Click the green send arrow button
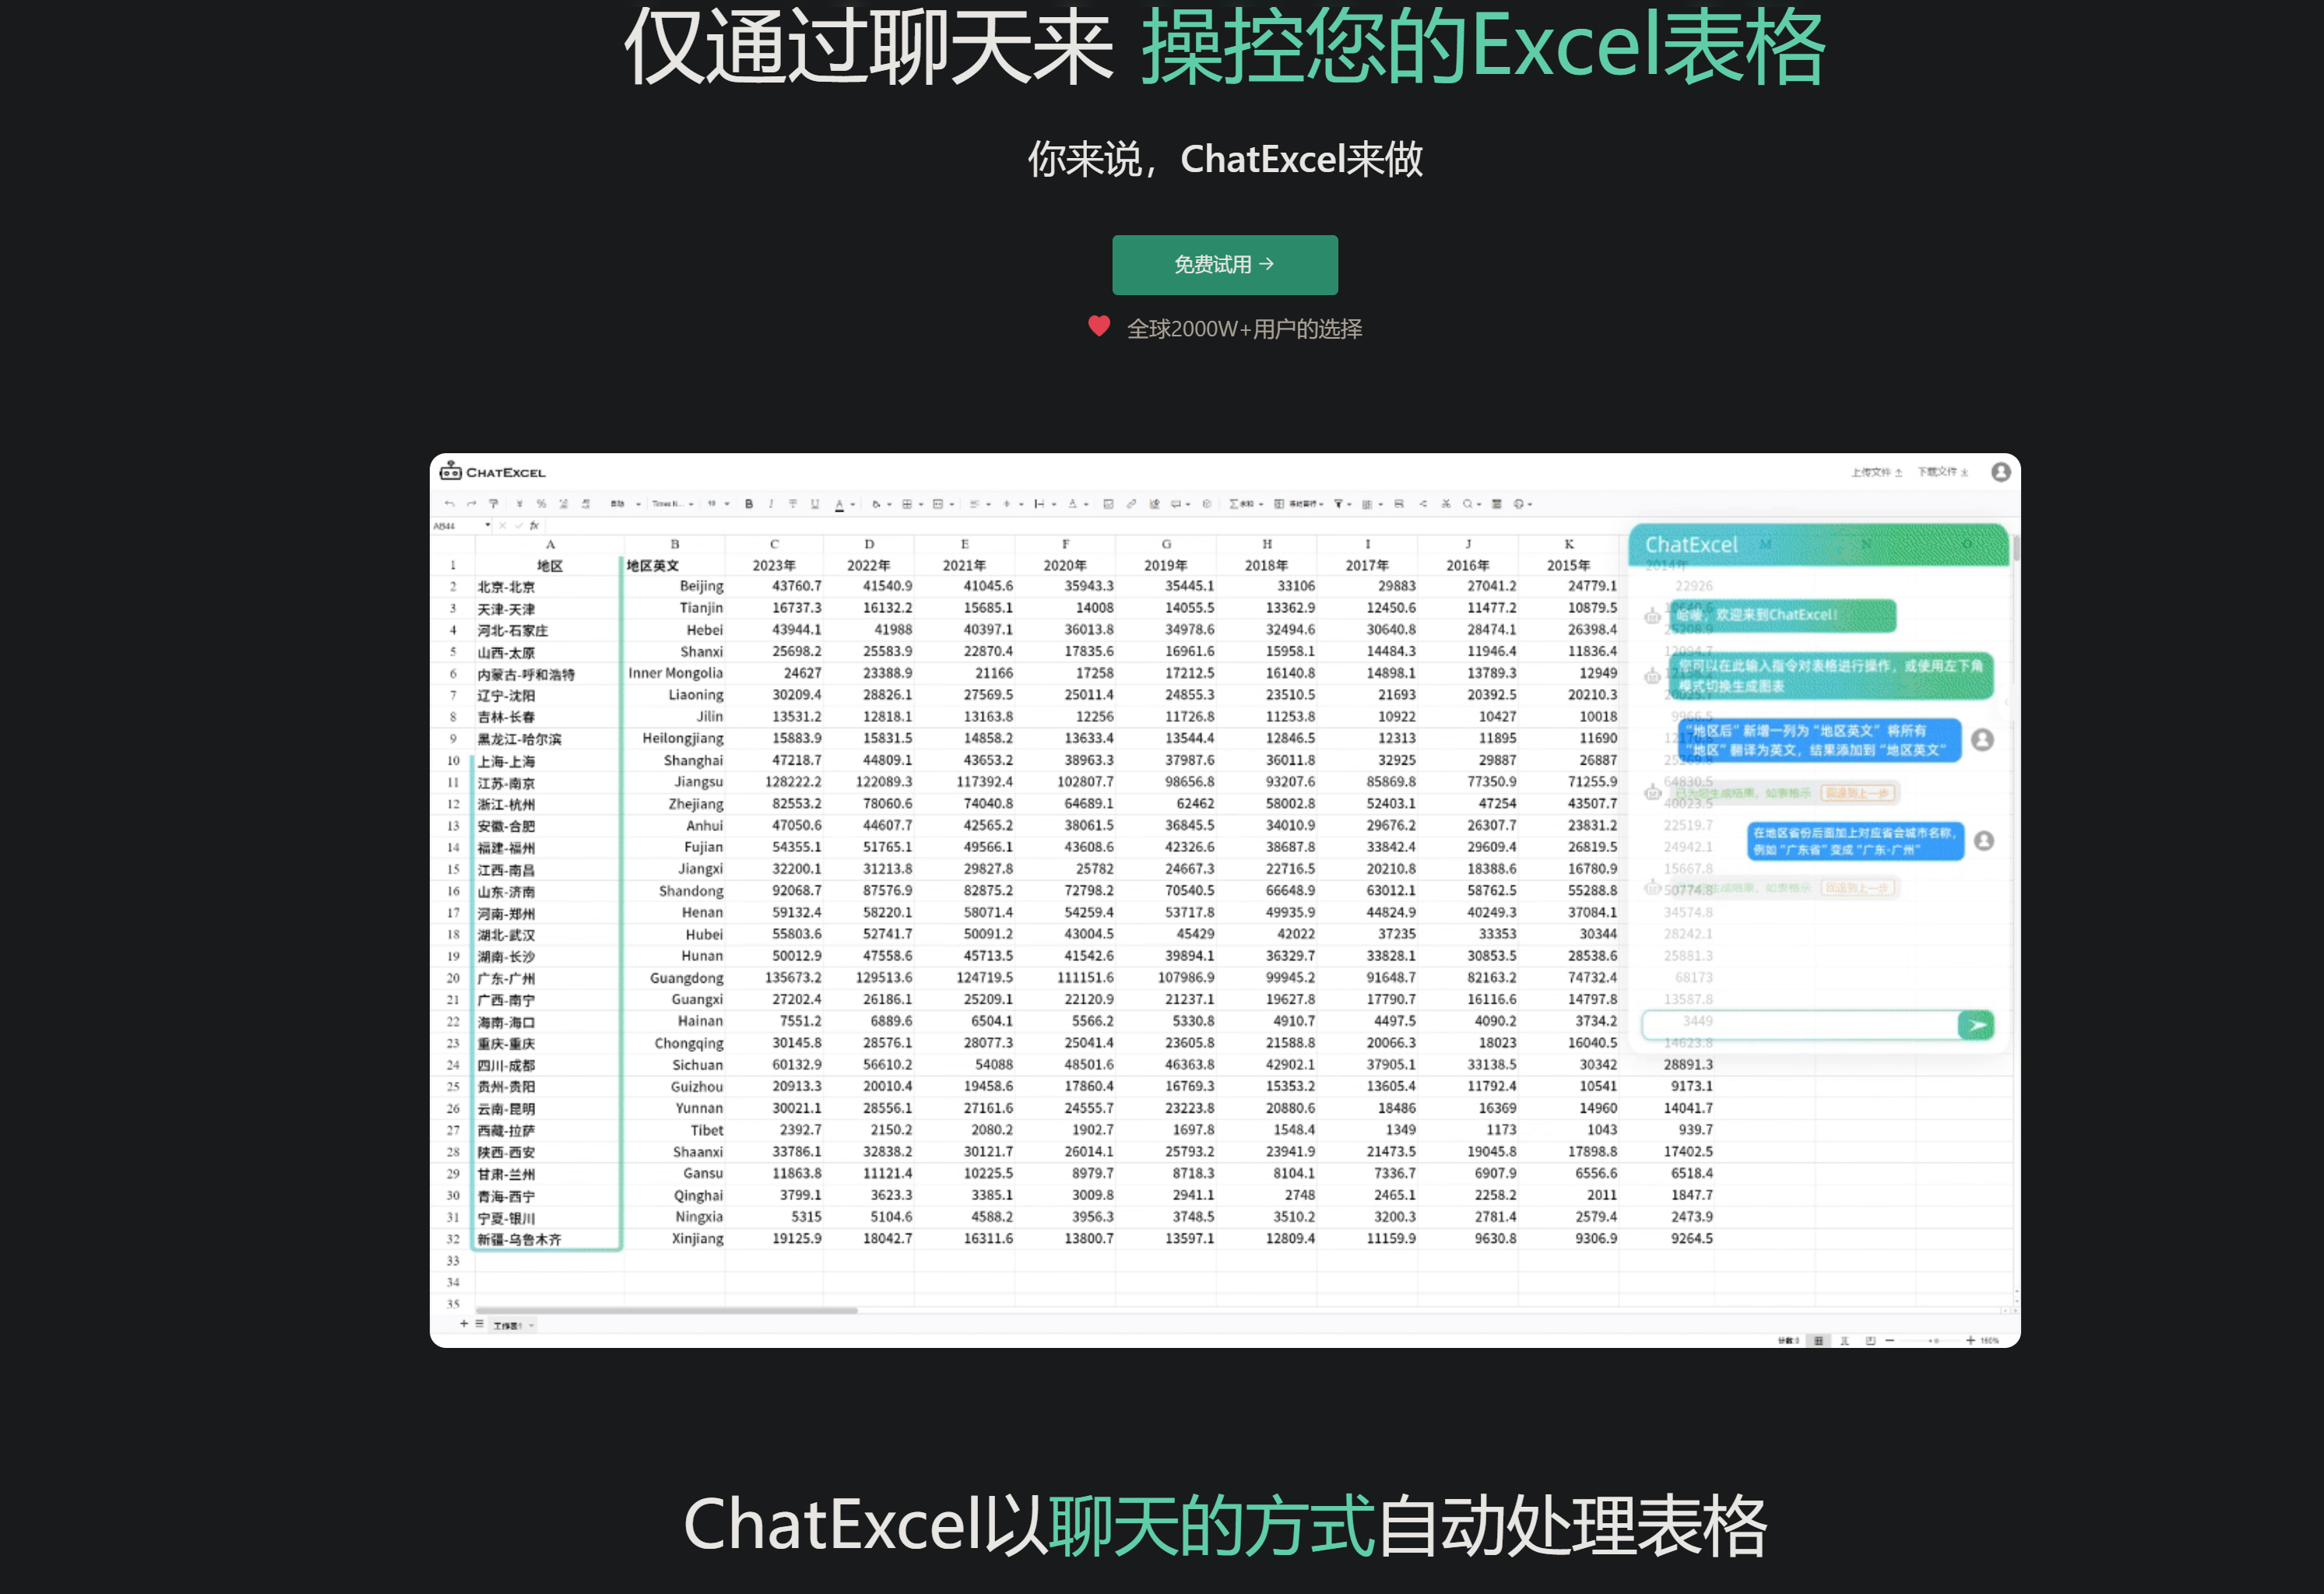 pos(1976,1025)
